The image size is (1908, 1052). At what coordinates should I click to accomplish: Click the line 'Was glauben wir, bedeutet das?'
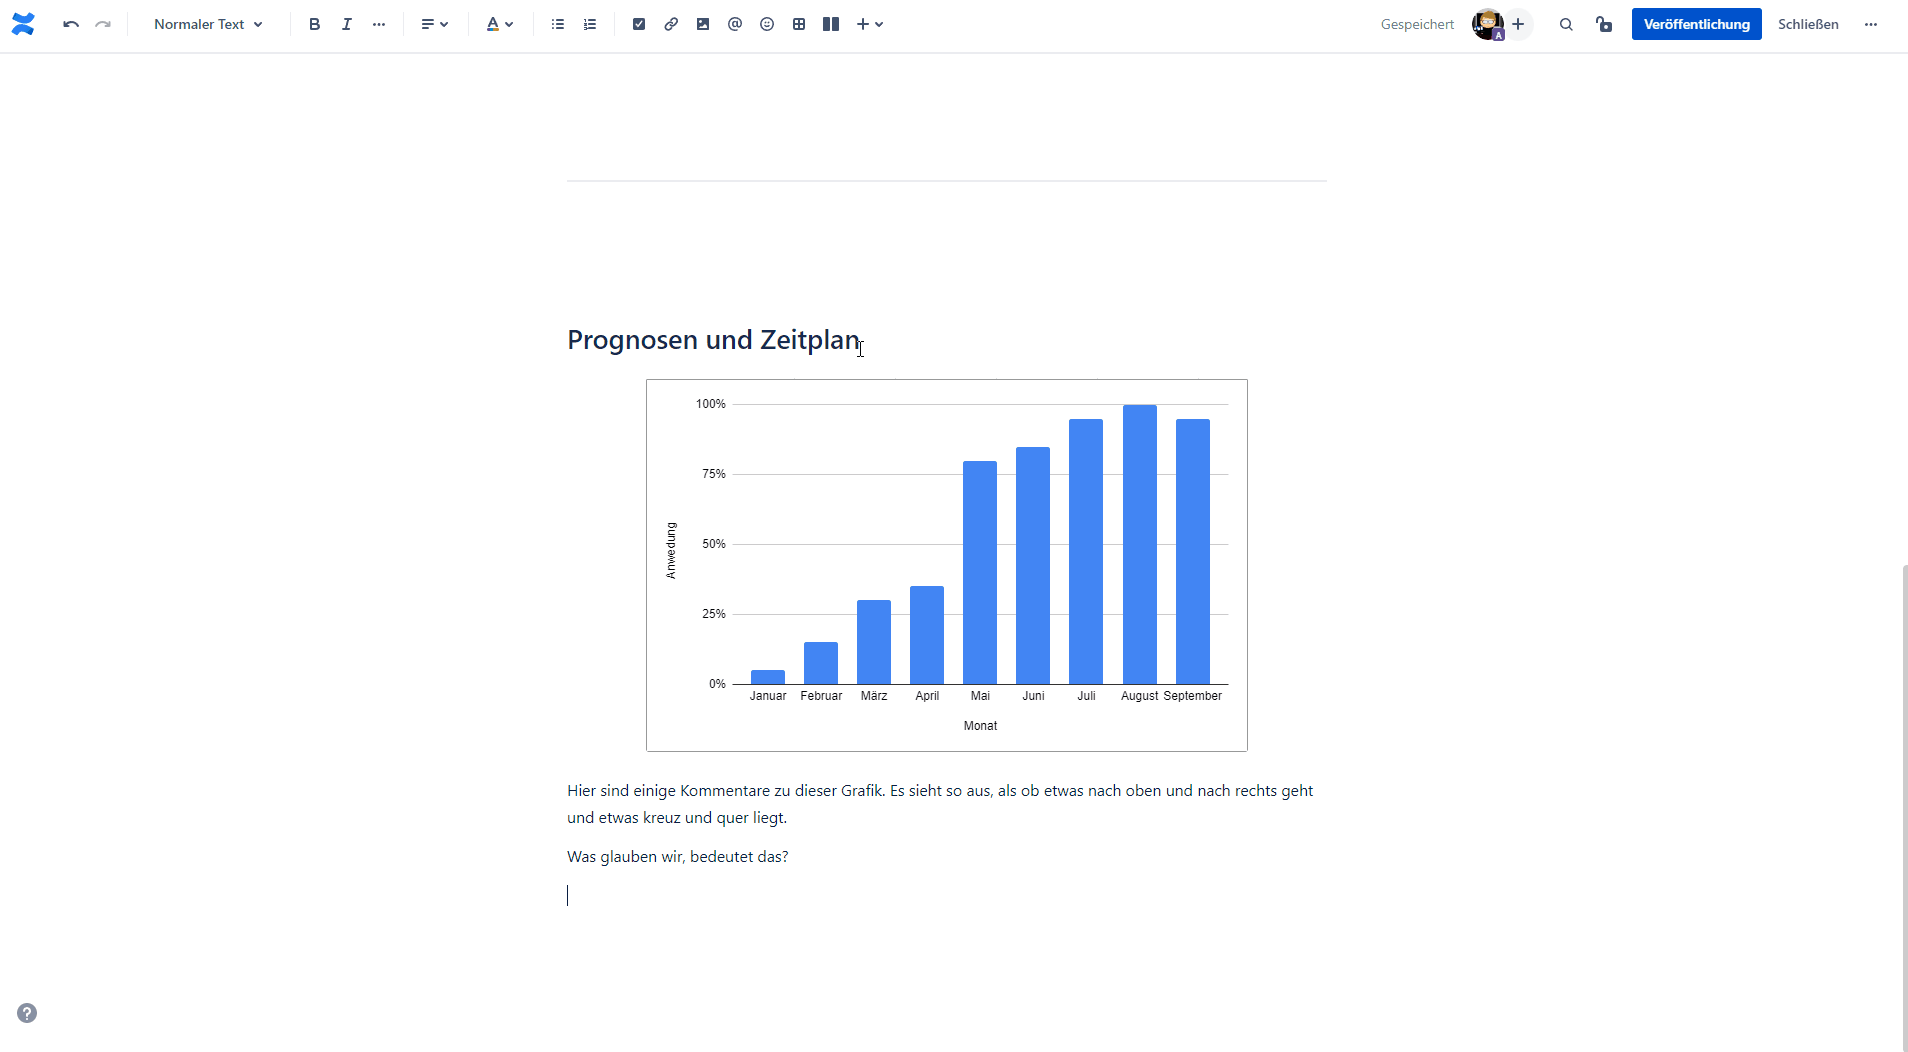click(677, 857)
